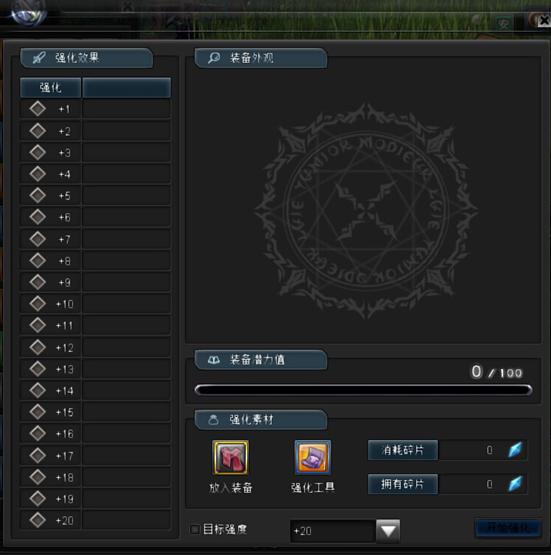
Task: Click the diamond icon for +14
Action: click(38, 390)
